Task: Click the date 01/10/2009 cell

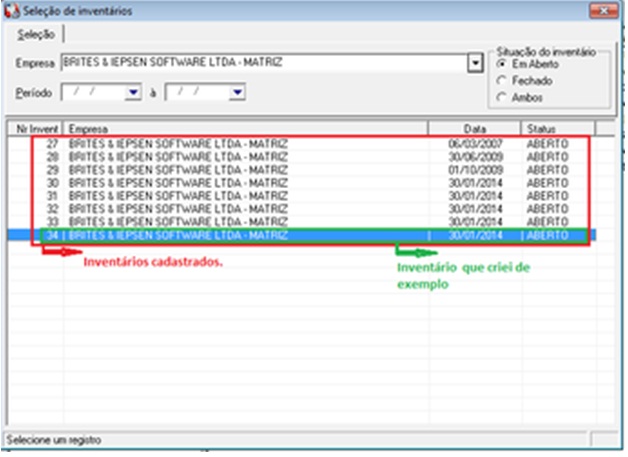Action: (x=475, y=170)
